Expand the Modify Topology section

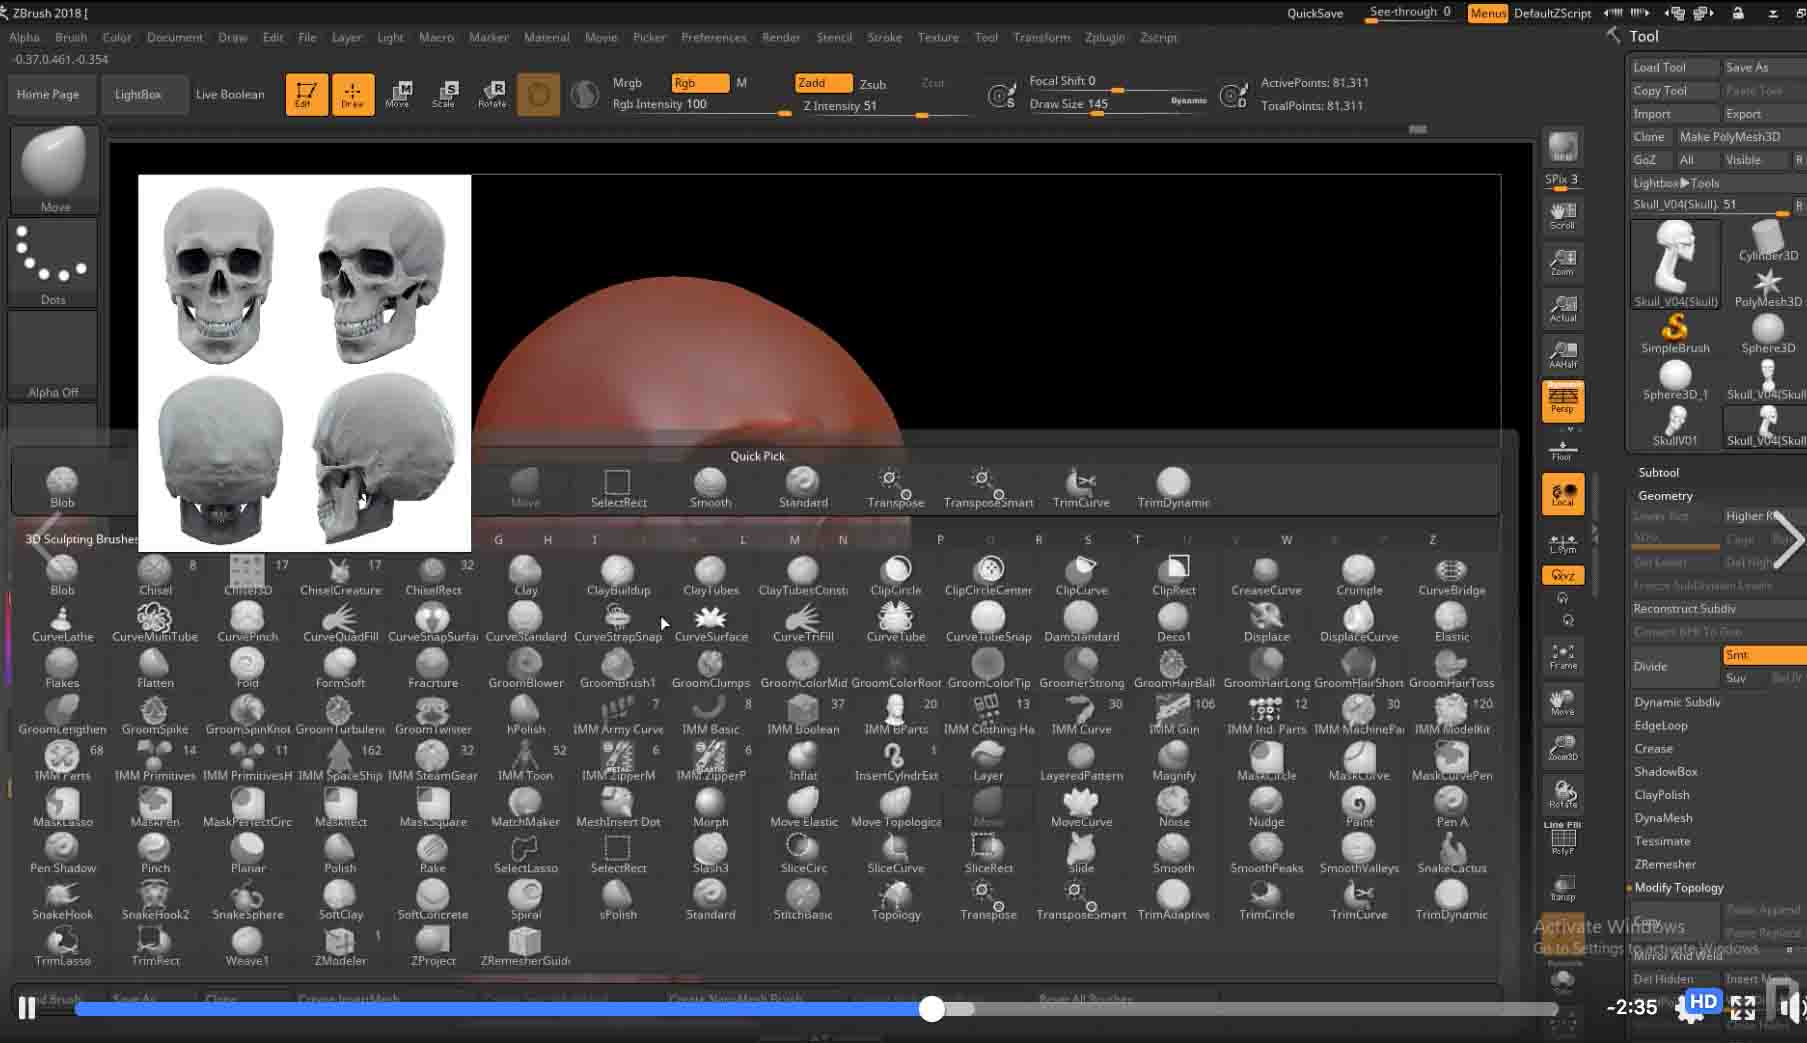(1678, 888)
